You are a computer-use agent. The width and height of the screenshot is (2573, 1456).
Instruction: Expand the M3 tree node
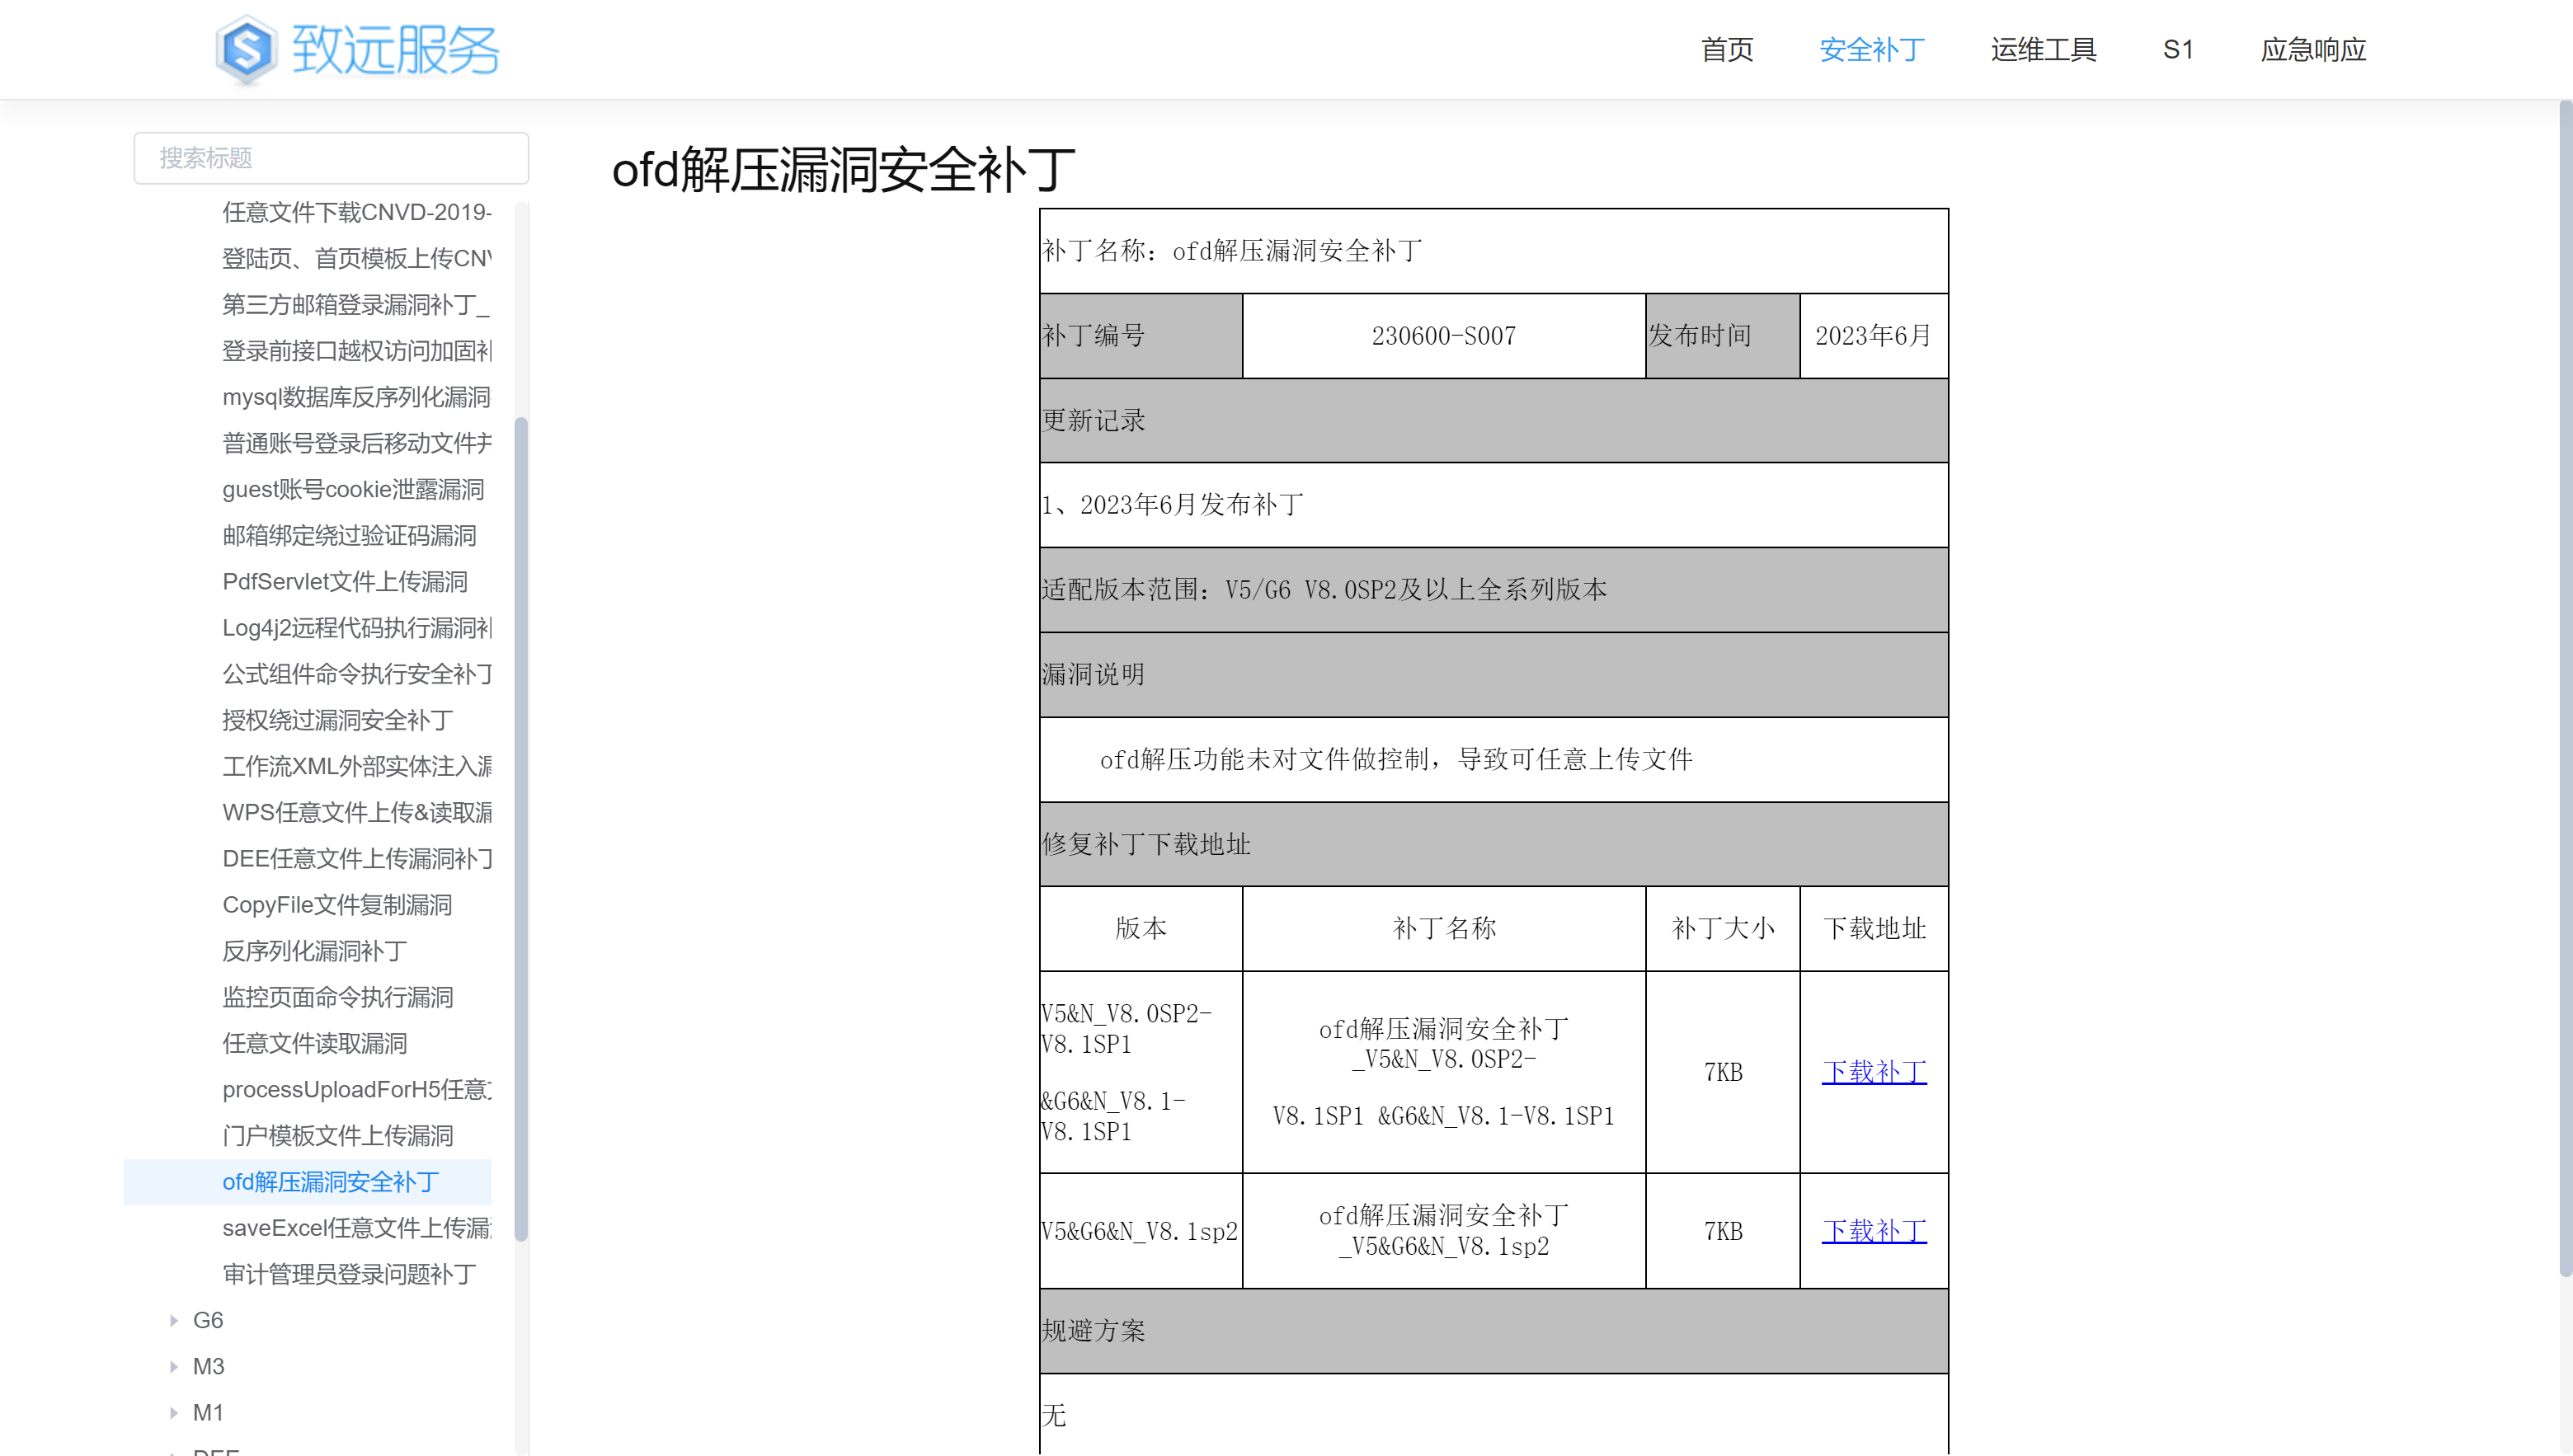(x=174, y=1366)
